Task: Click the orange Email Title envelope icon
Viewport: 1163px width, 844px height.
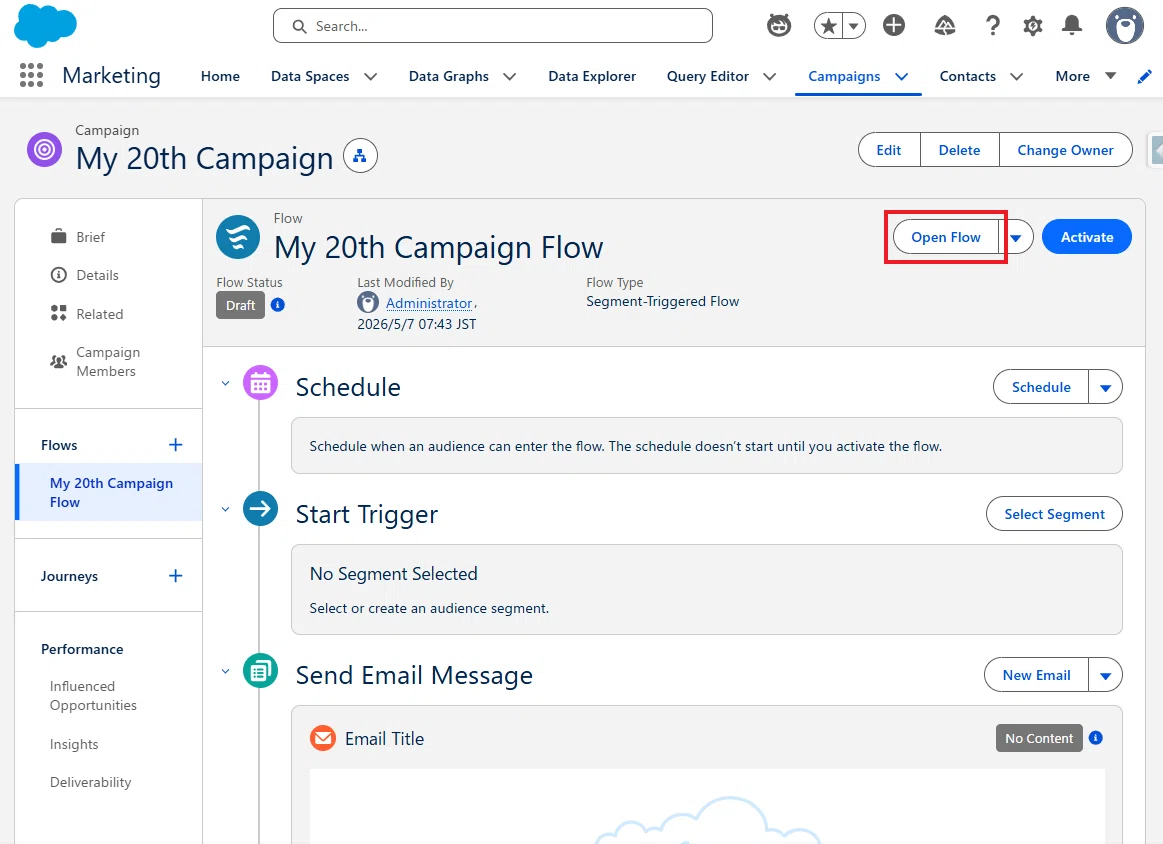Action: pyautogui.click(x=323, y=738)
